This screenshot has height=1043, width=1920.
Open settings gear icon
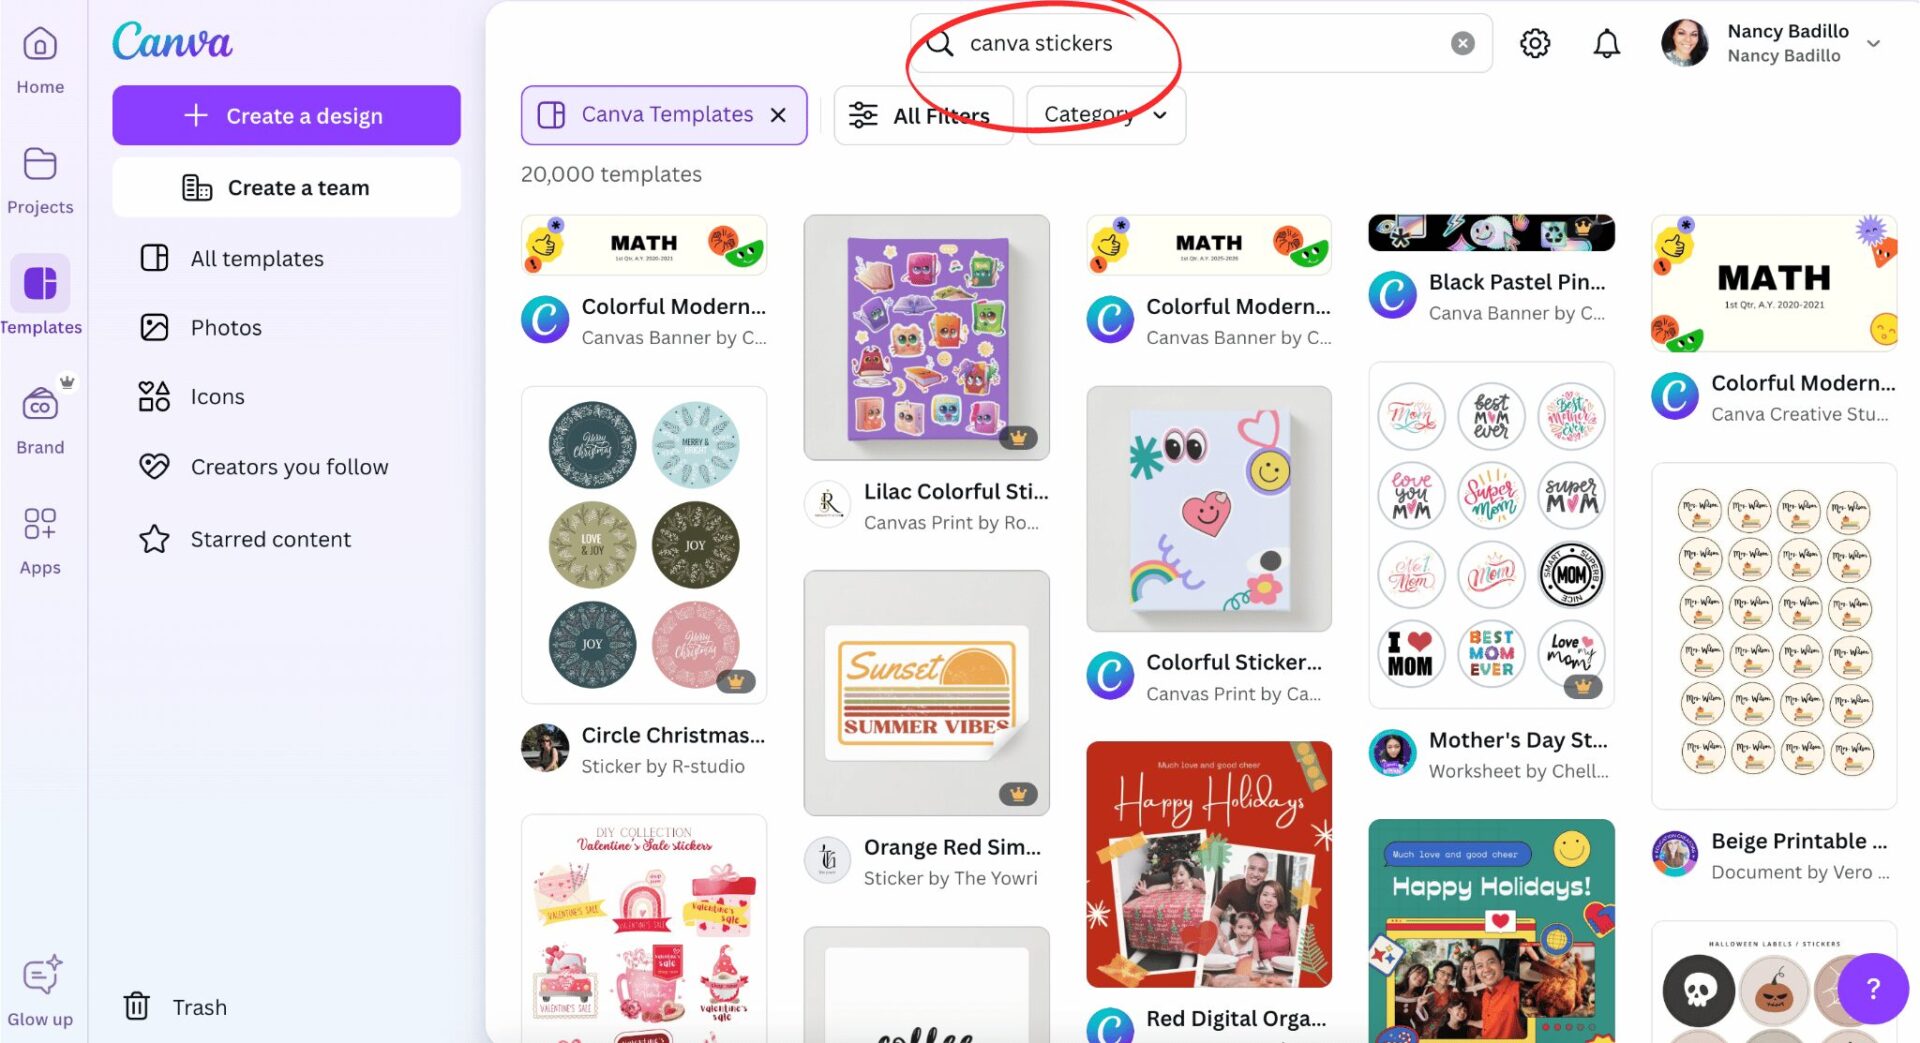(x=1535, y=43)
